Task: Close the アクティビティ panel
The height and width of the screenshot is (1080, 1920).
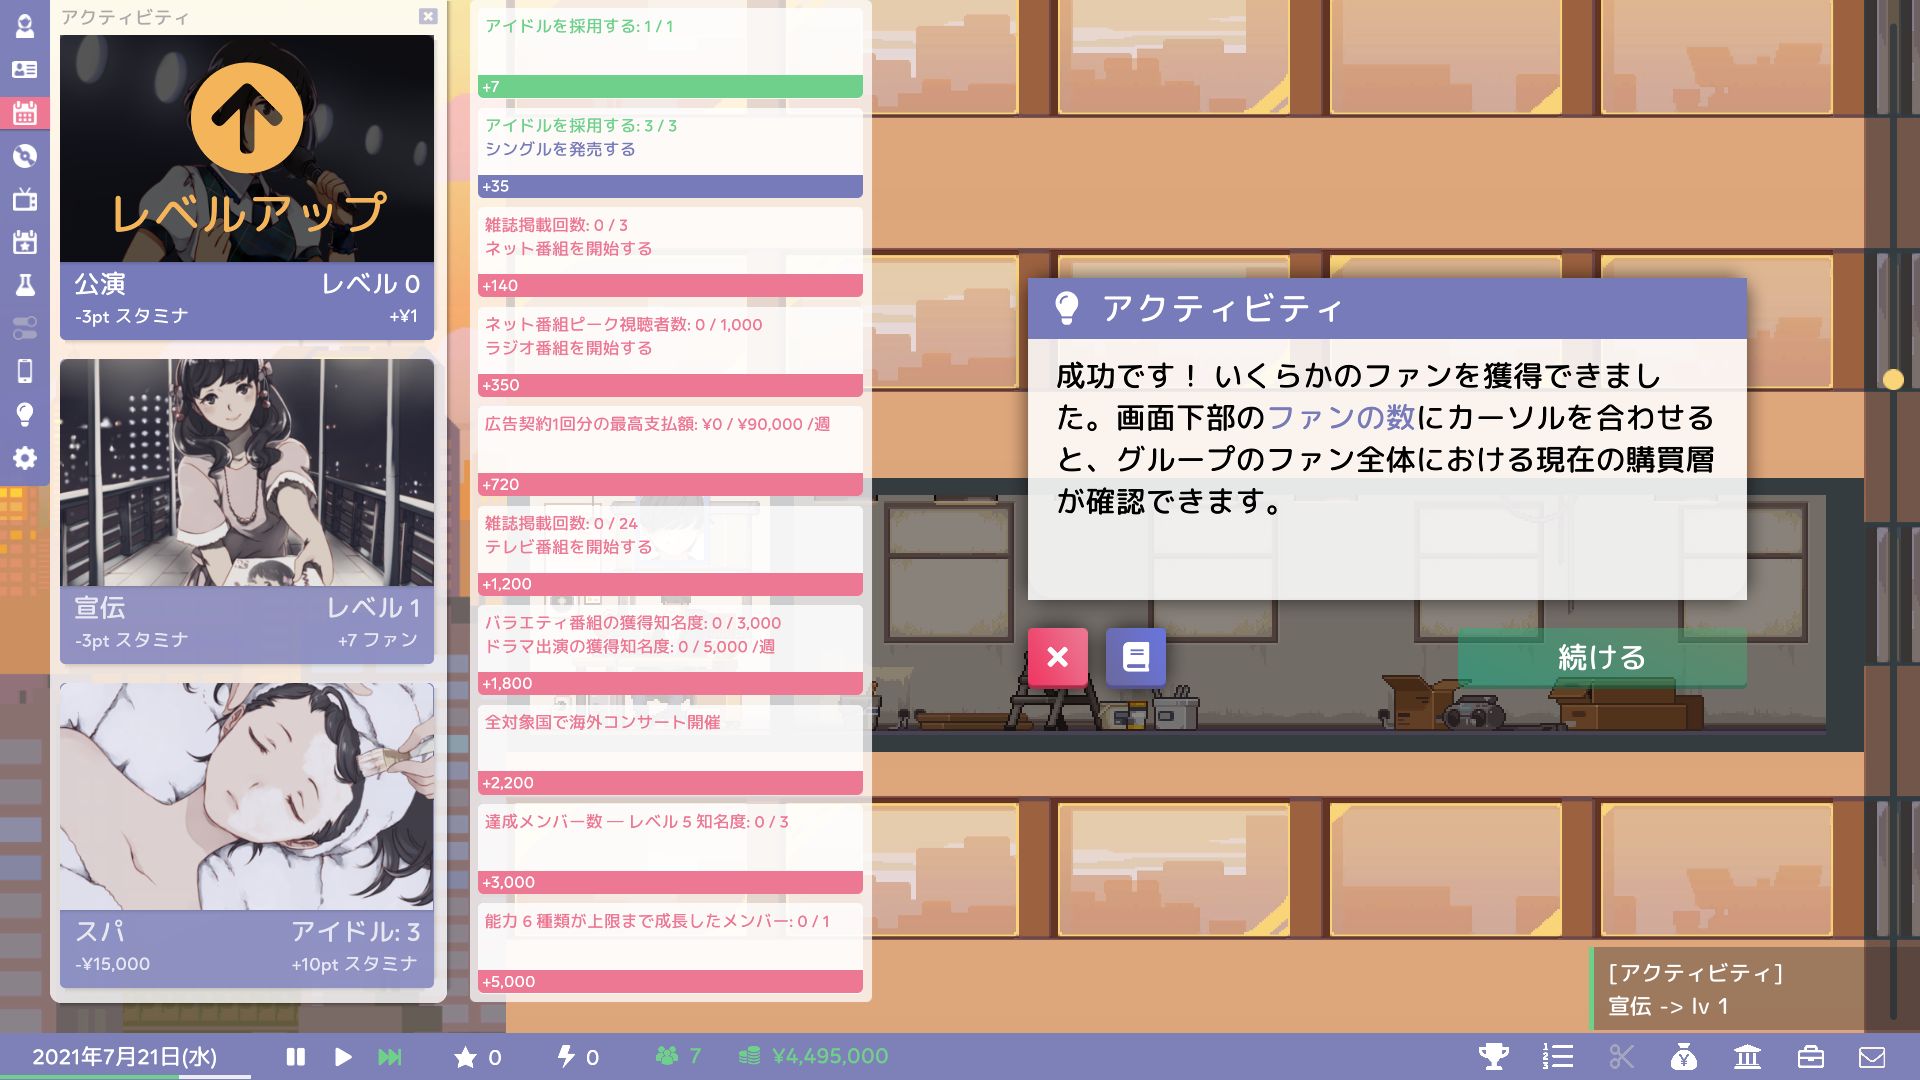Action: coord(428,16)
